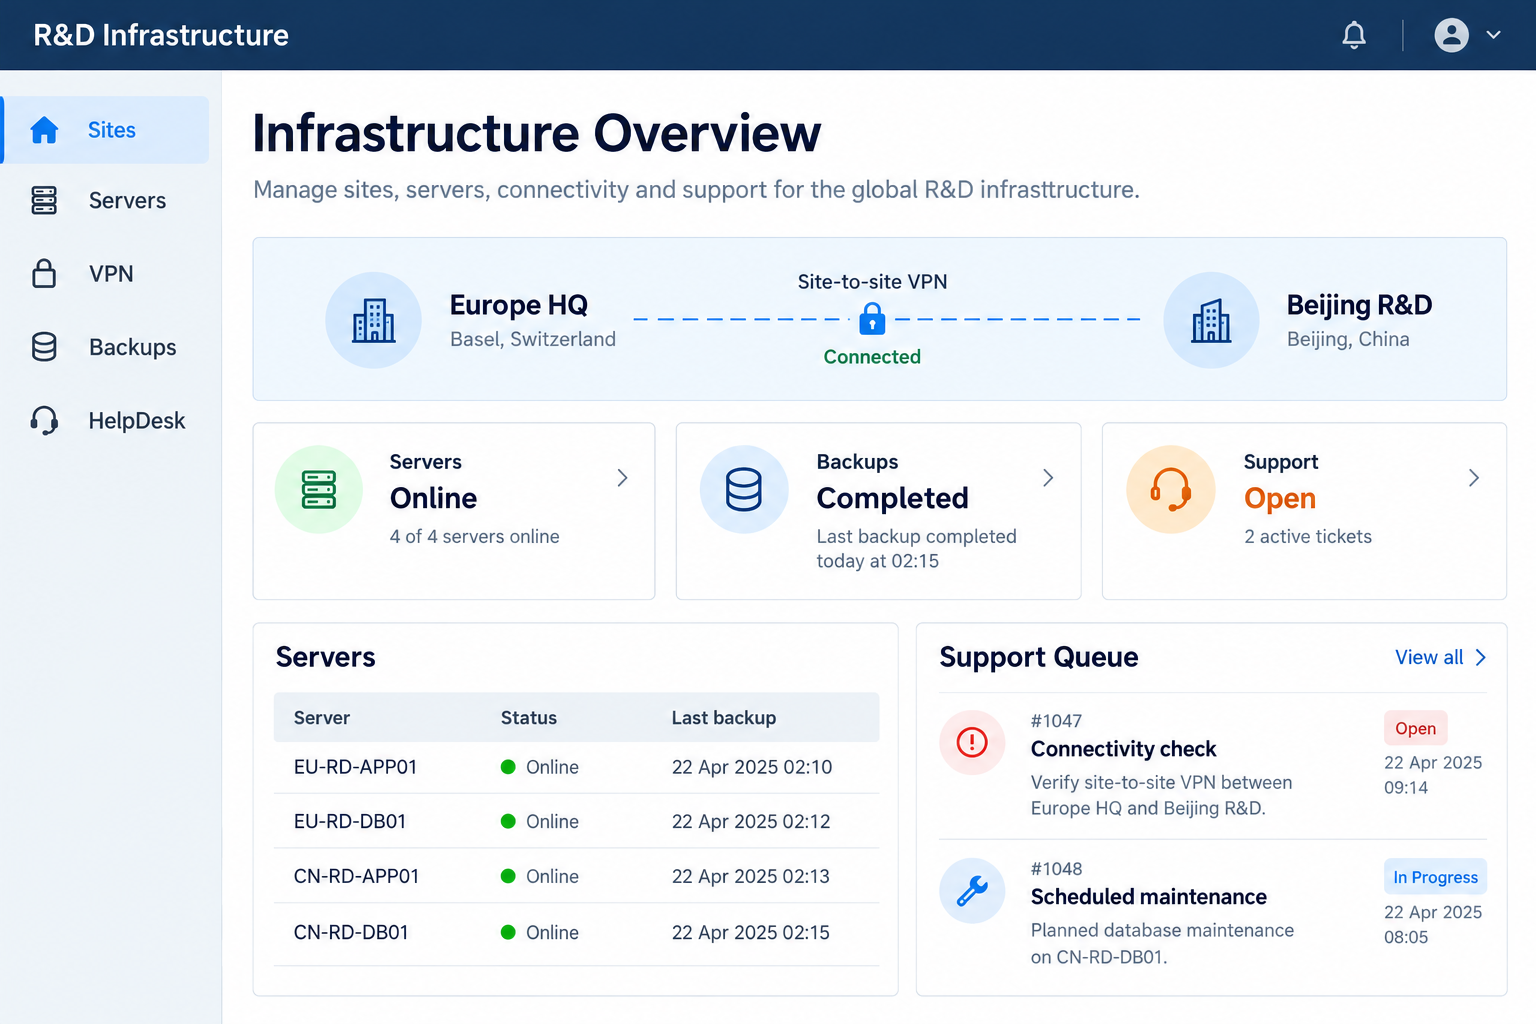Open the Connectivity check ticket title
Screen dimensions: 1536x1024
click(1123, 749)
